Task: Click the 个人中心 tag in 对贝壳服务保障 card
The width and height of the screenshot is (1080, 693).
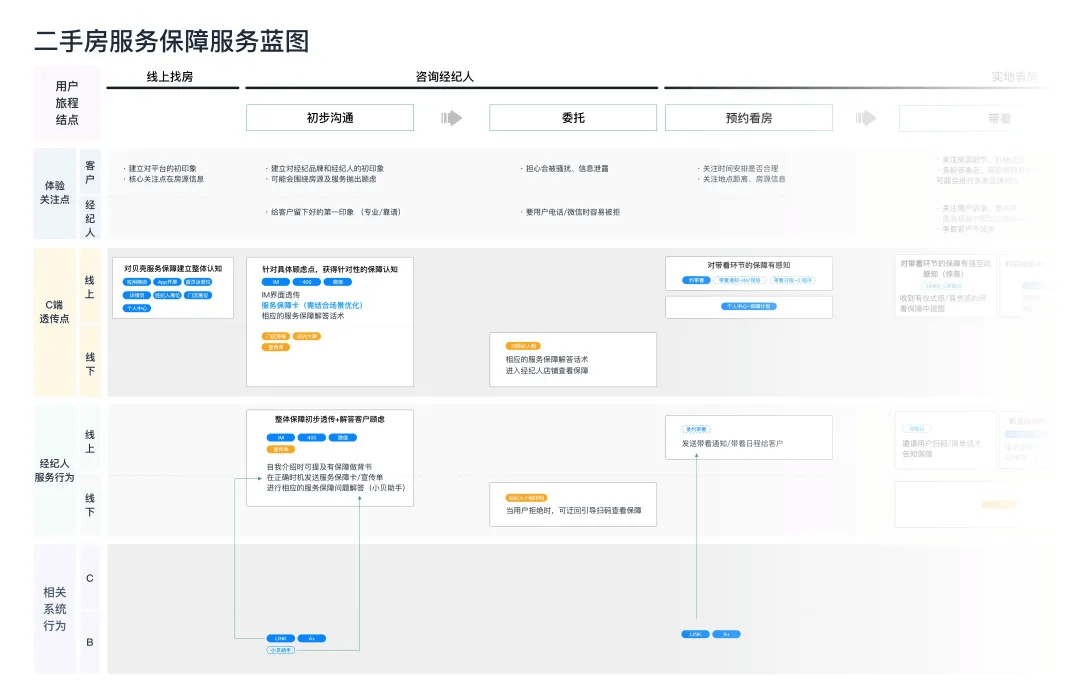Action: 136,308
